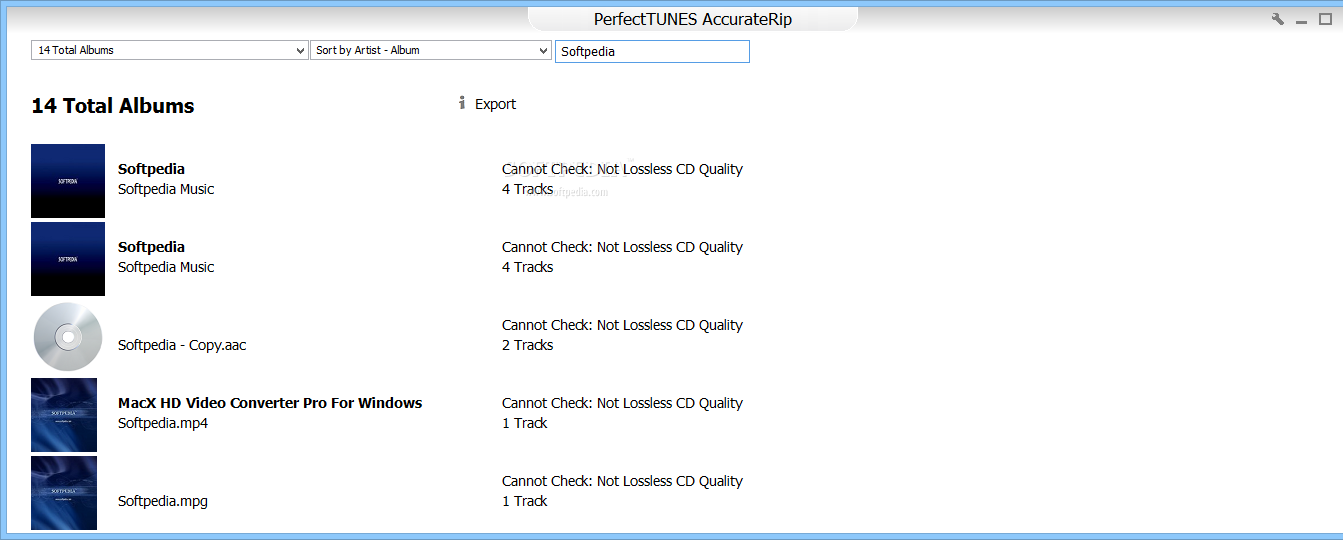This screenshot has height=540, width=1343.
Task: Click 'MacX HD Video Converter Pro For Windows' title
Action: pos(270,403)
